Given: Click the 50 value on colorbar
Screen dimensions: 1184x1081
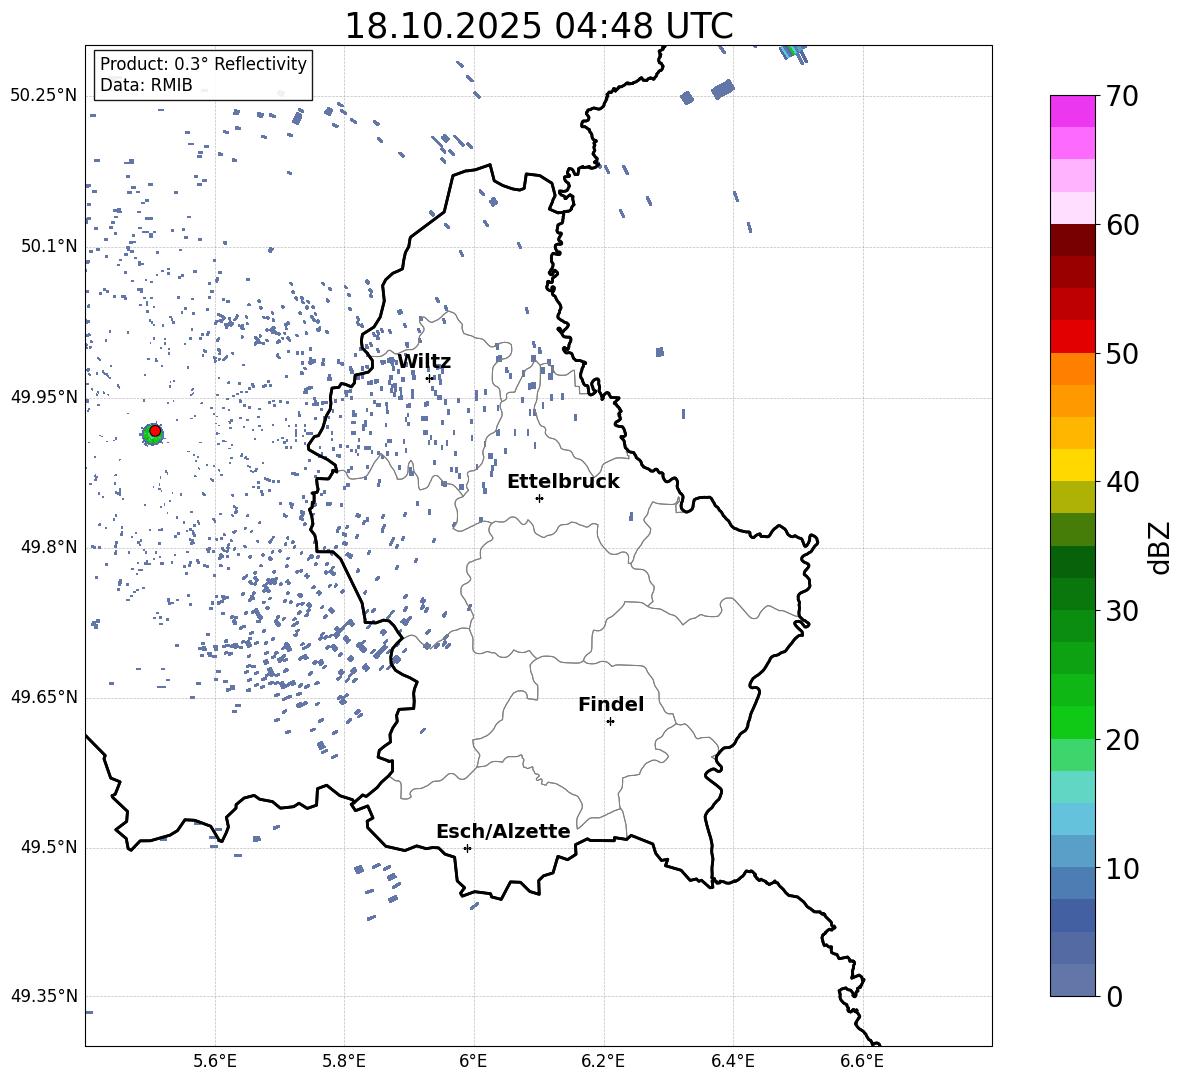Looking at the screenshot, I should (x=1123, y=353).
